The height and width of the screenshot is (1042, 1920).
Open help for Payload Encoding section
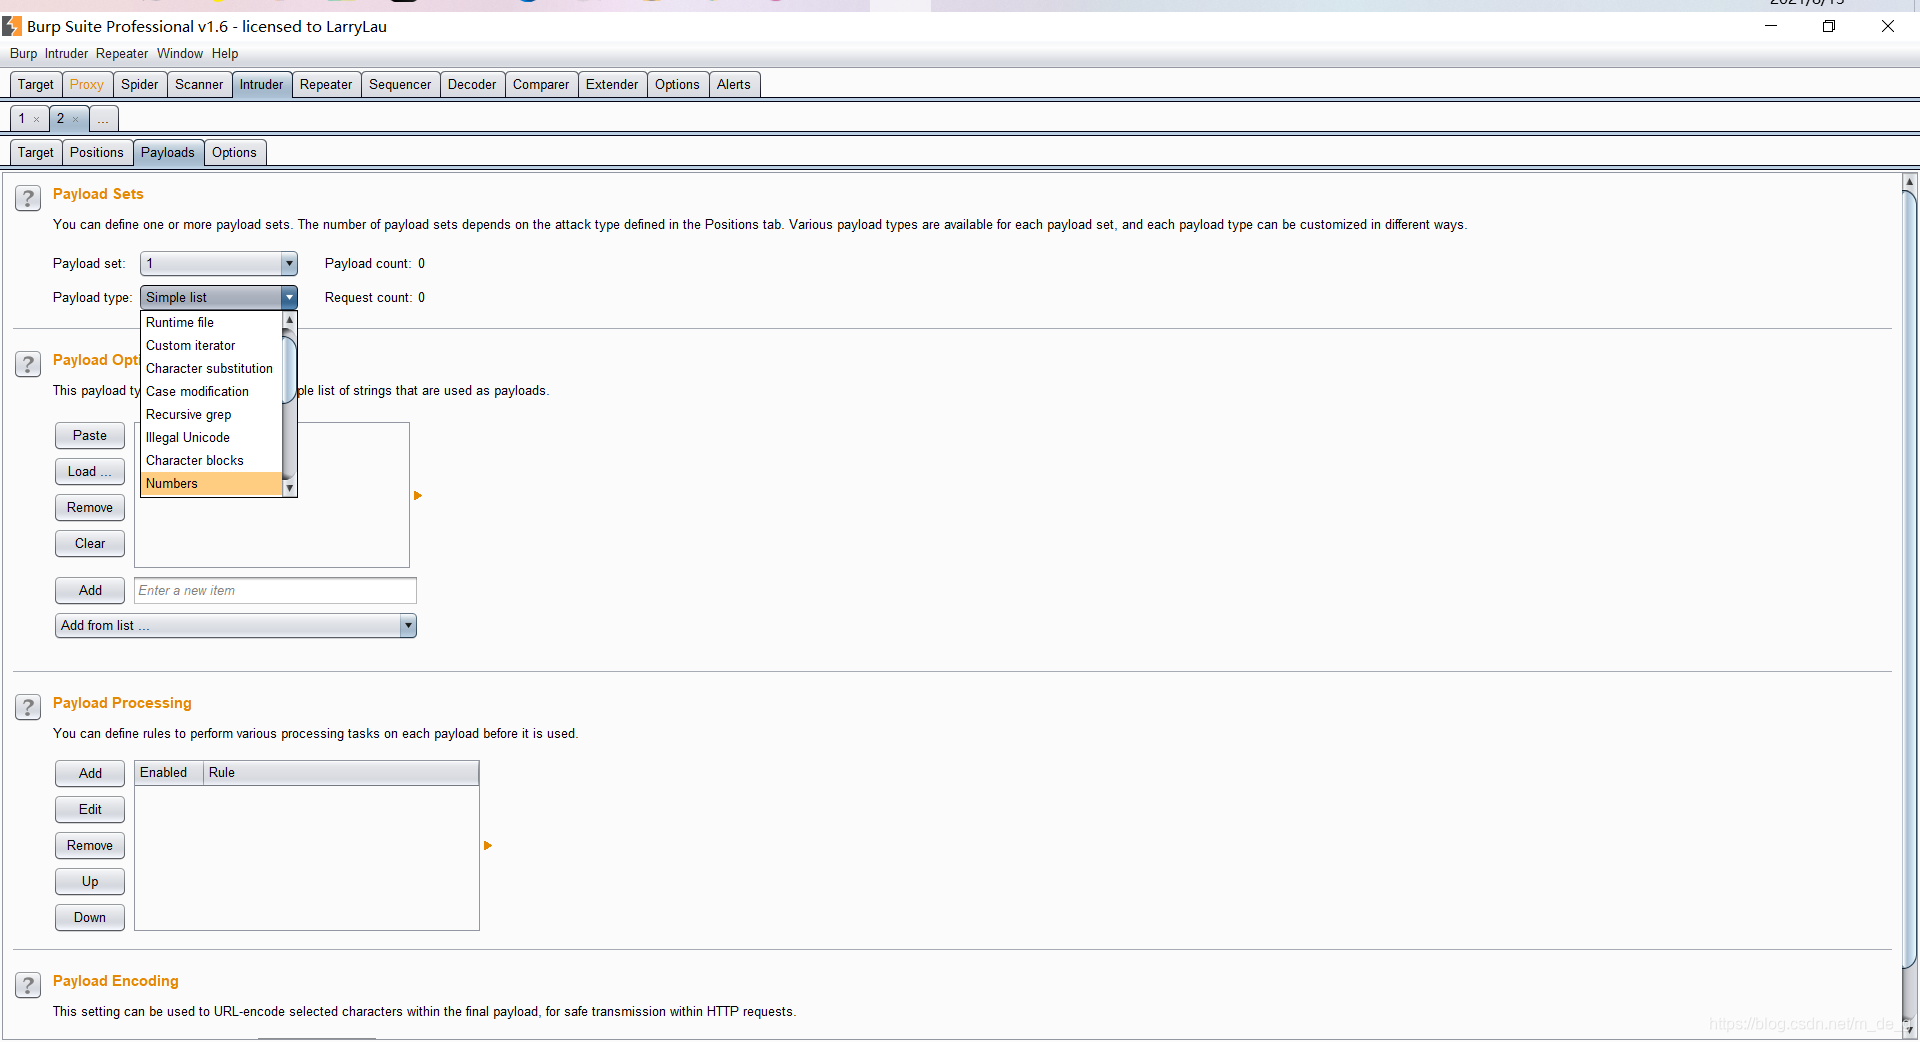point(28,985)
